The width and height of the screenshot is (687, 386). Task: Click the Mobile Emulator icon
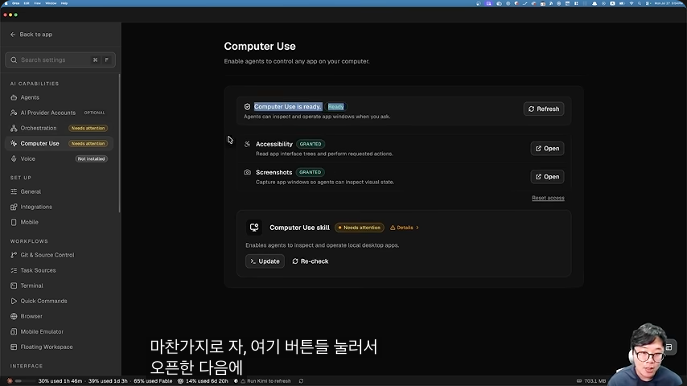pos(14,332)
